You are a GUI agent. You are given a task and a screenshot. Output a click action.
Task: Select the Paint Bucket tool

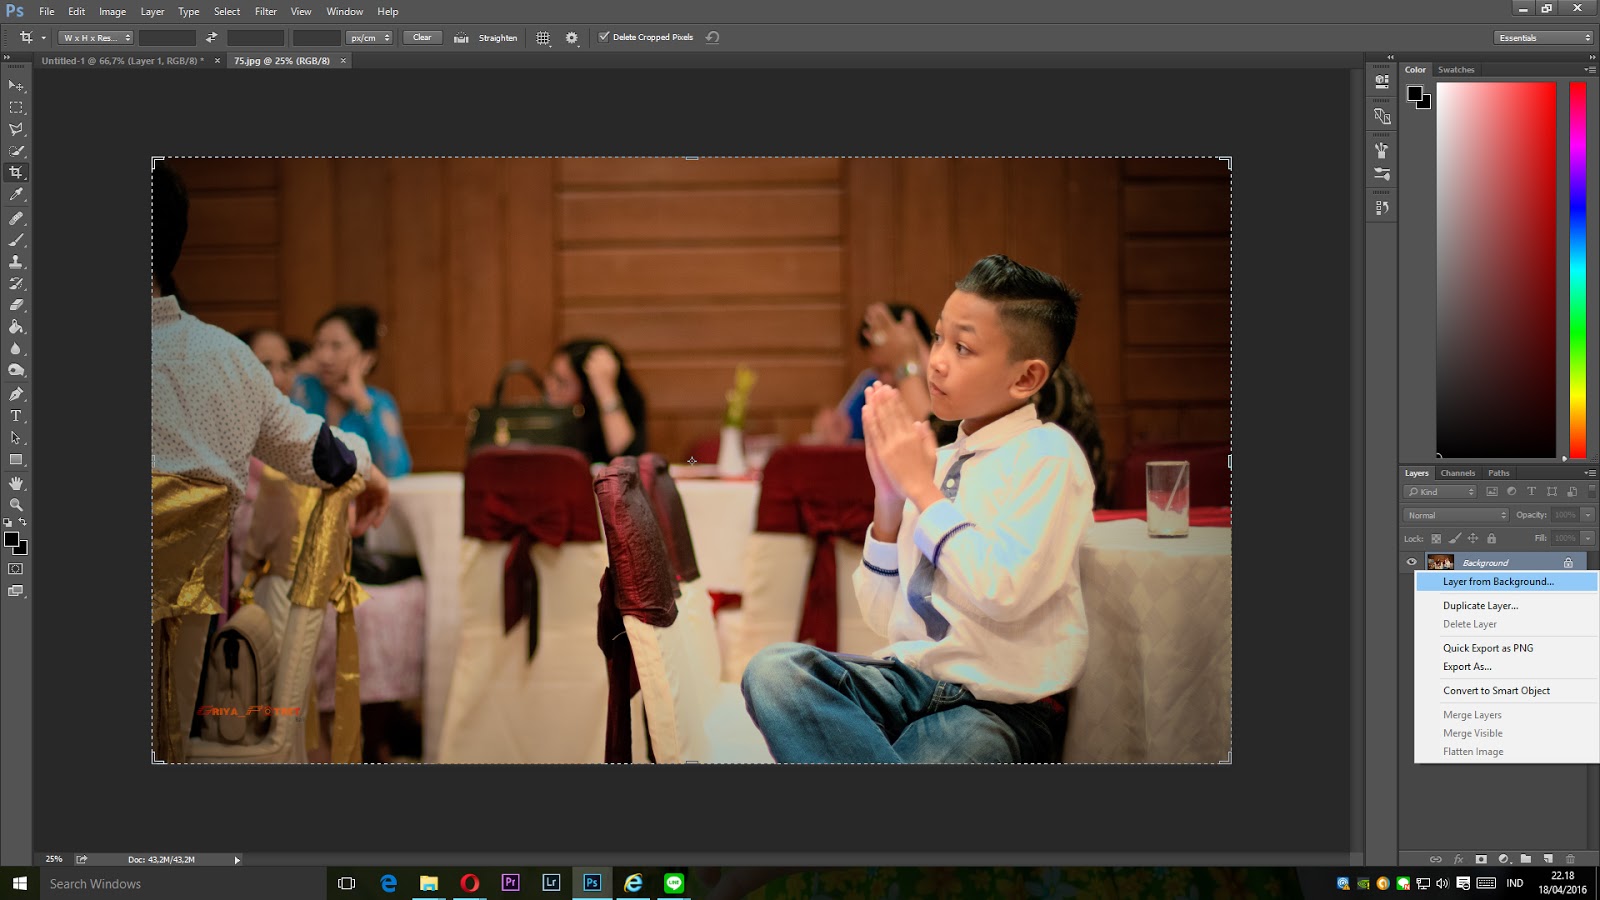16,327
